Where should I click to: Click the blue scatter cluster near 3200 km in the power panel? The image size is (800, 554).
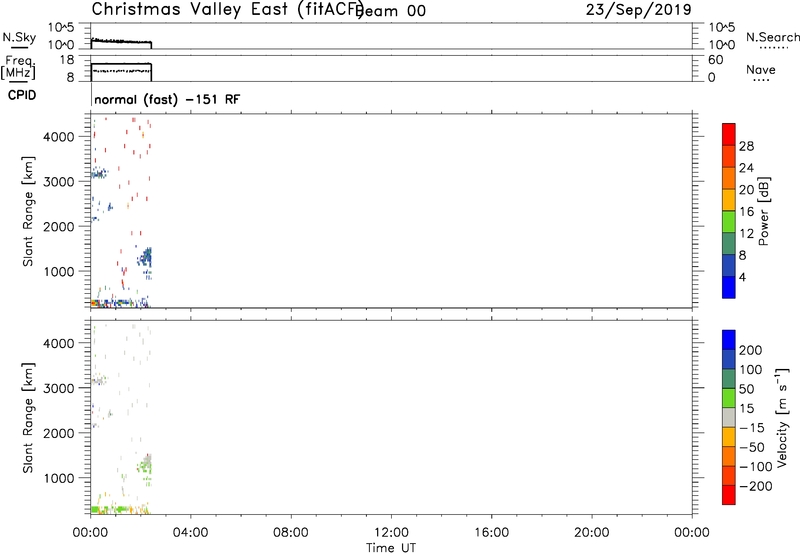(x=99, y=173)
